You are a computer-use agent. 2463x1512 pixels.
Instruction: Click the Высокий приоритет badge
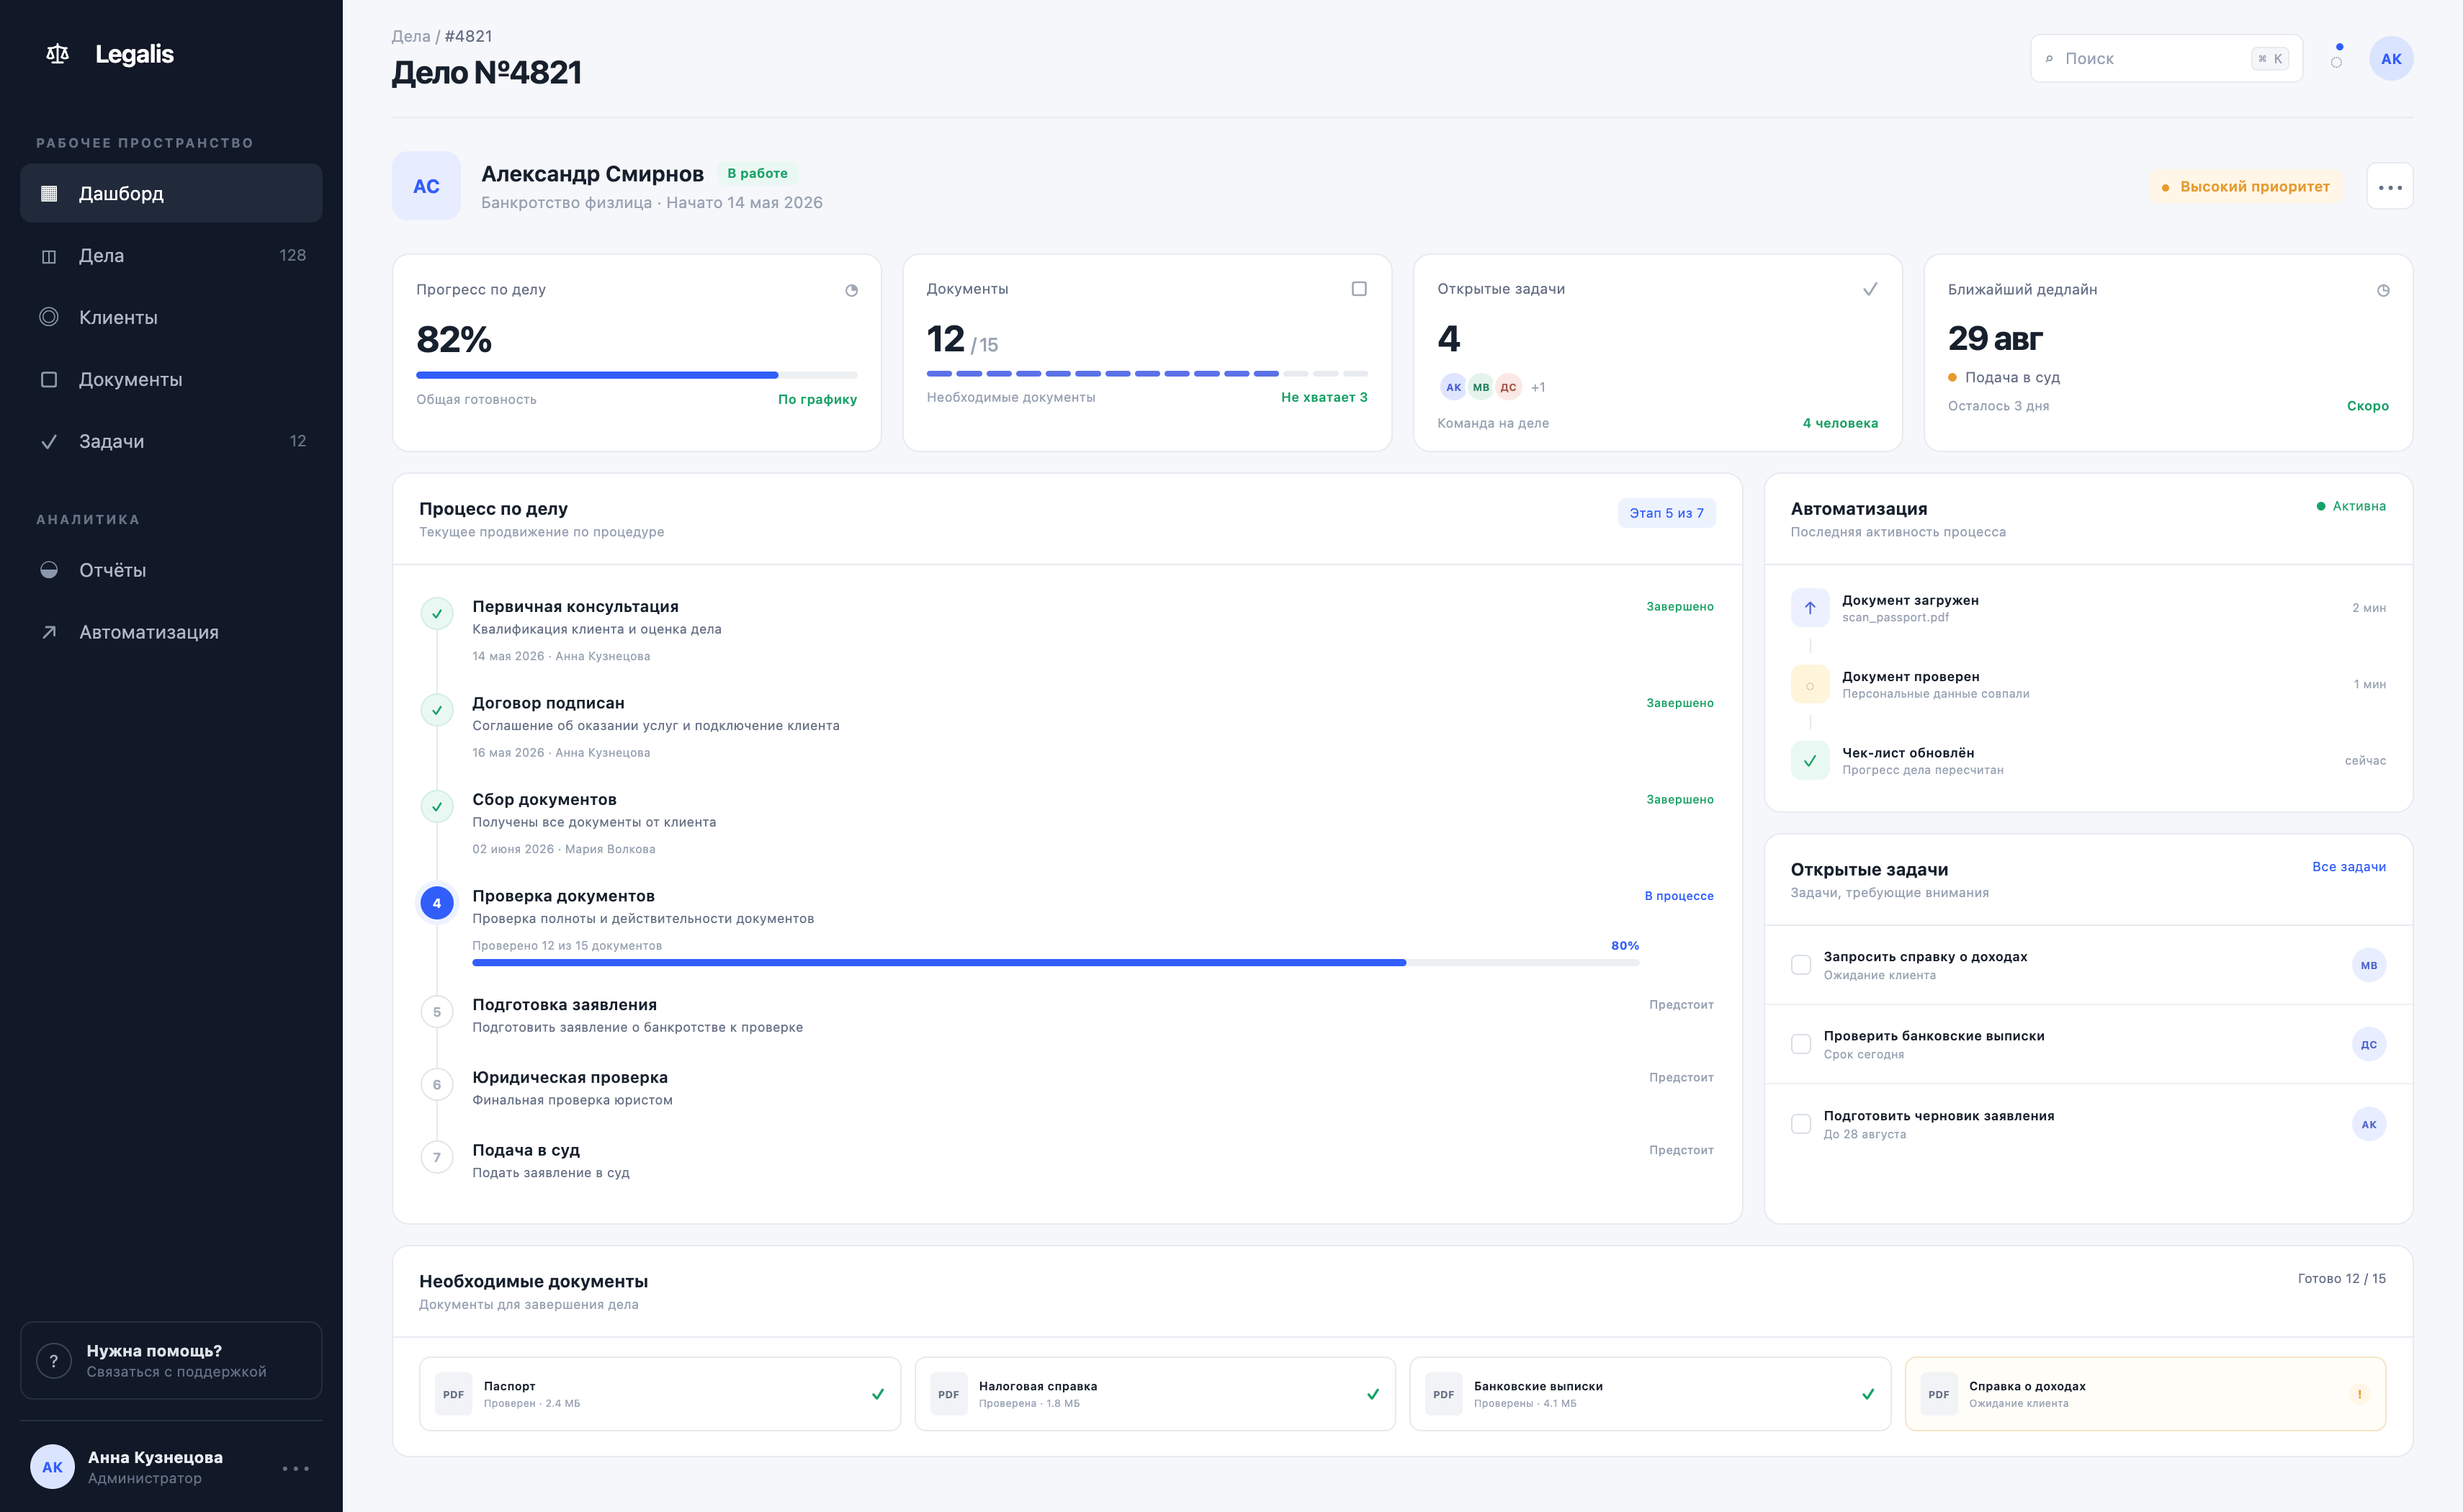coord(2246,186)
